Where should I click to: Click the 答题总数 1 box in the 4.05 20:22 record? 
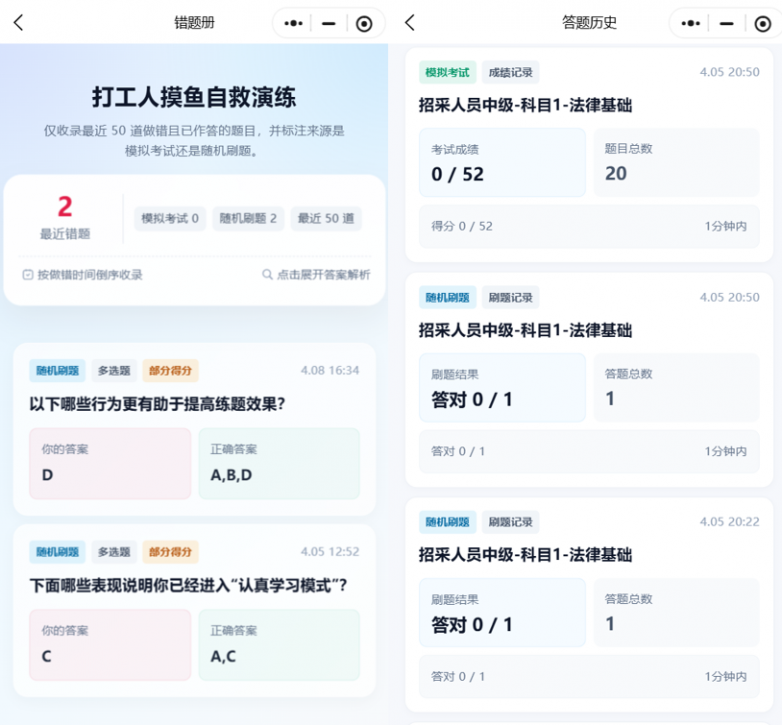(x=676, y=612)
